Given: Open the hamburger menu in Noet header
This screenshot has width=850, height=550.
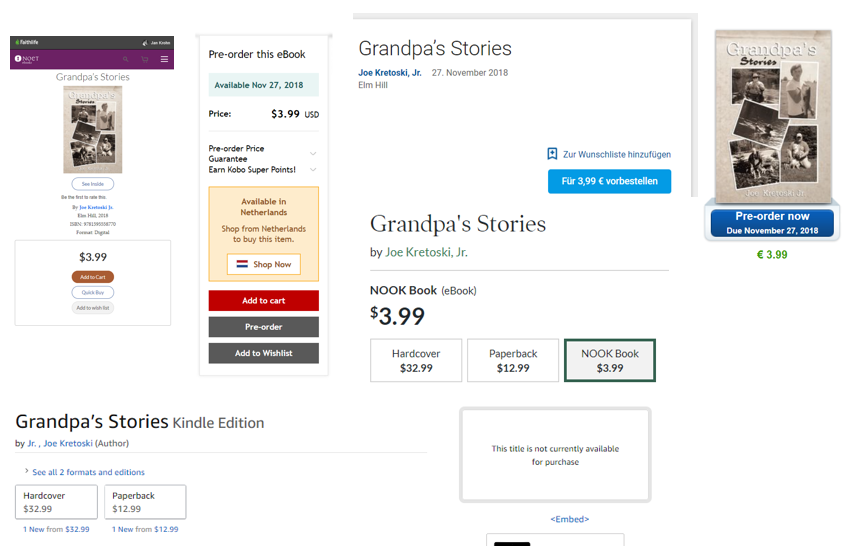Looking at the screenshot, I should [x=164, y=59].
